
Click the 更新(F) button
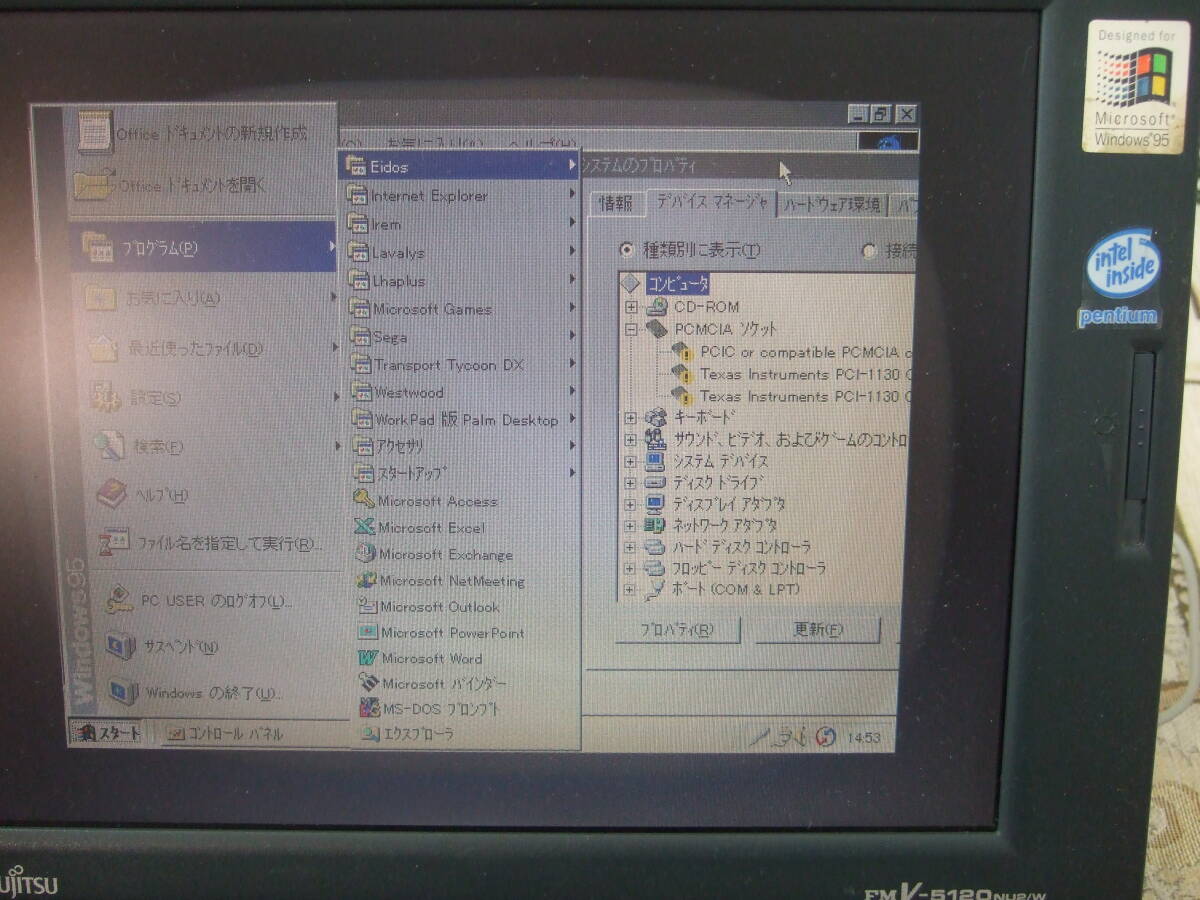tap(818, 630)
